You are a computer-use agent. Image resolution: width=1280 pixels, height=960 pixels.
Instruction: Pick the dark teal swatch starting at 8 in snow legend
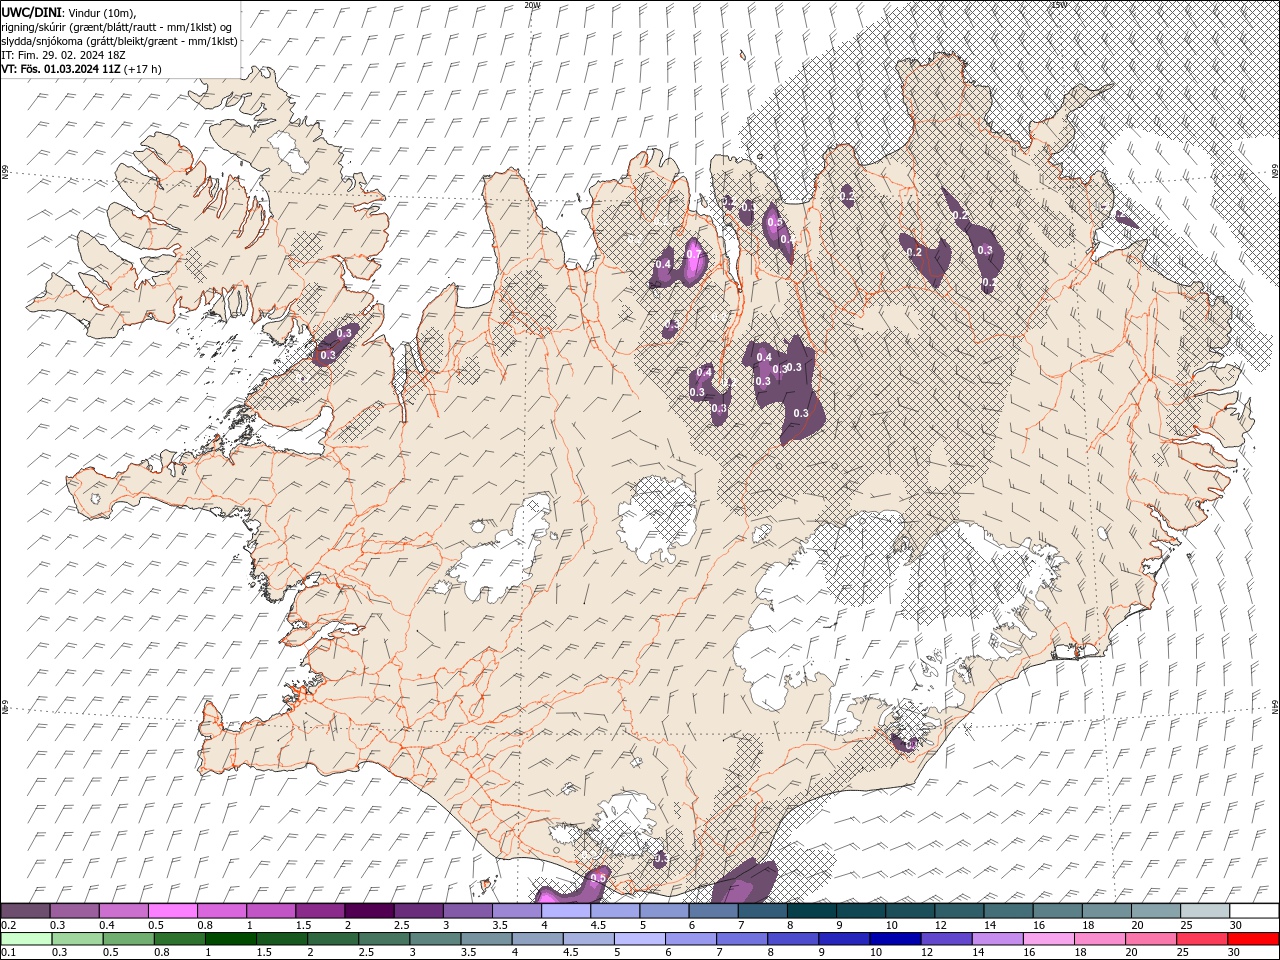(810, 911)
